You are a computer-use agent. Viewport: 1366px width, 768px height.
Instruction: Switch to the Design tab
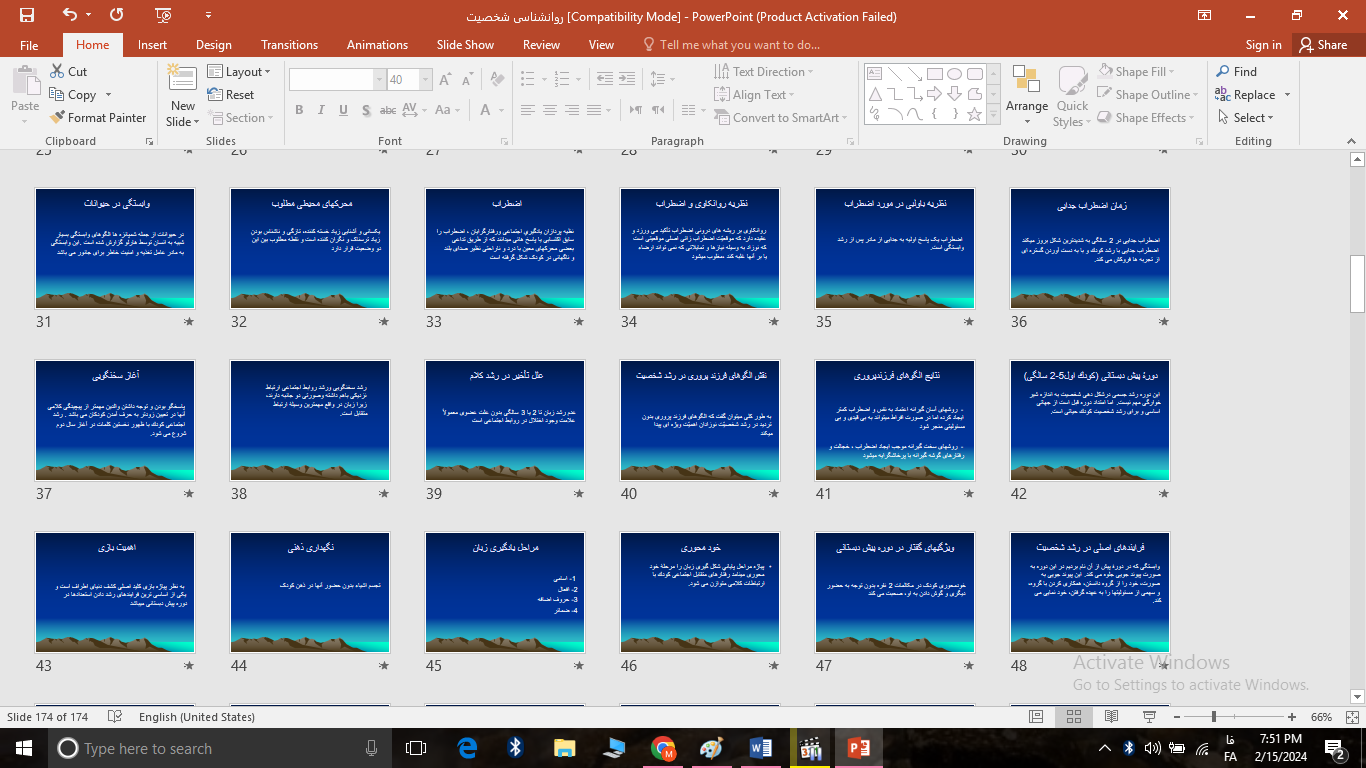[213, 45]
